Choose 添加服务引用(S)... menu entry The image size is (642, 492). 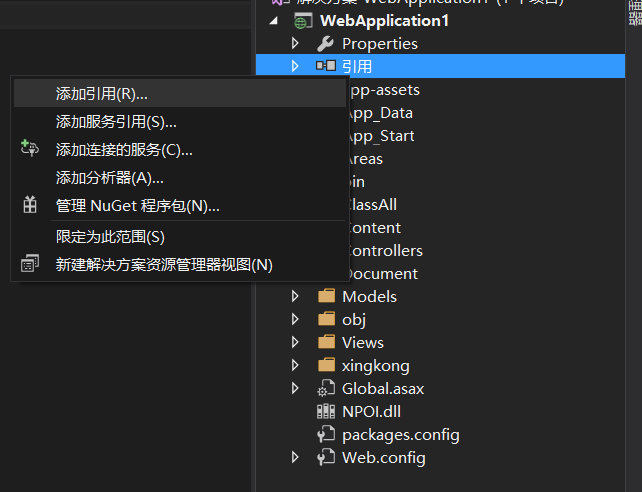tap(180, 122)
